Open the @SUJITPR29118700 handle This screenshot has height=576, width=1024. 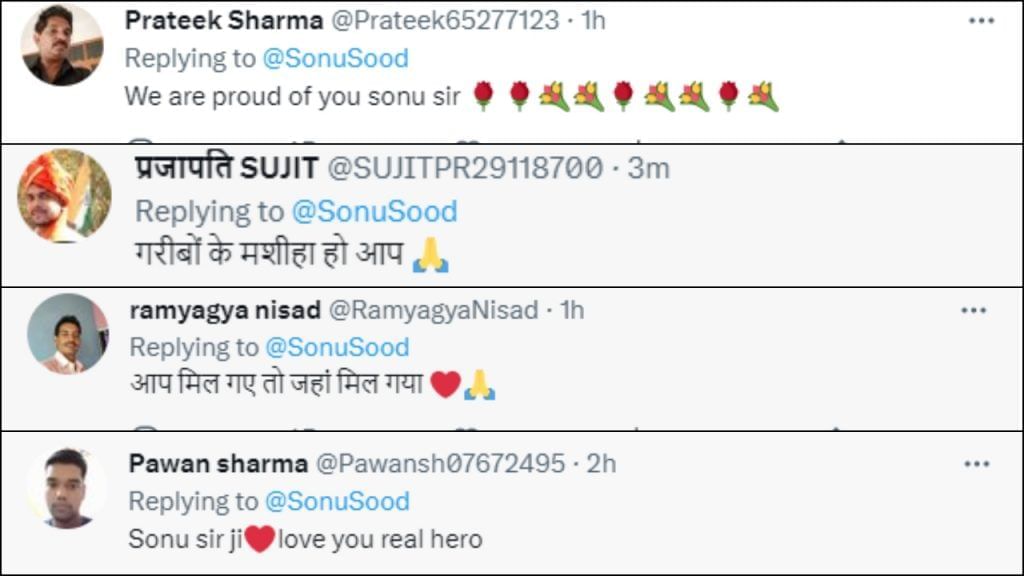(x=465, y=169)
